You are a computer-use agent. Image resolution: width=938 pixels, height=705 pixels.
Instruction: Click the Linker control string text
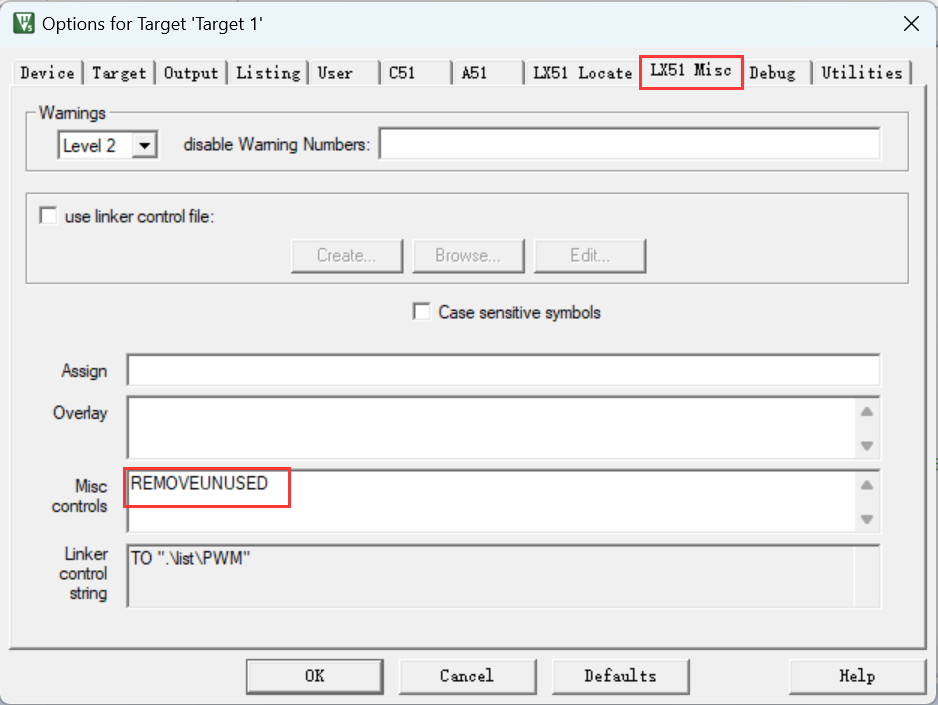pyautogui.click(x=190, y=558)
